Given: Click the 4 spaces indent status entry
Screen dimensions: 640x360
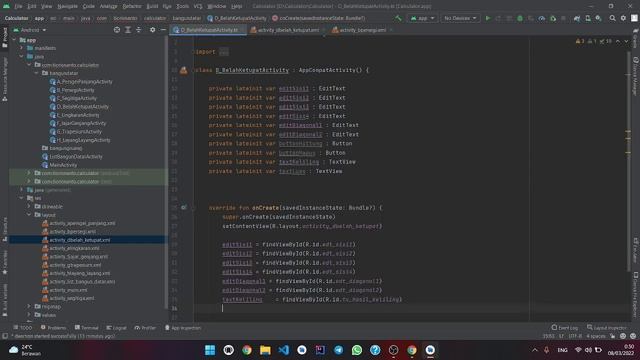Looking at the screenshot, I should [x=596, y=336].
